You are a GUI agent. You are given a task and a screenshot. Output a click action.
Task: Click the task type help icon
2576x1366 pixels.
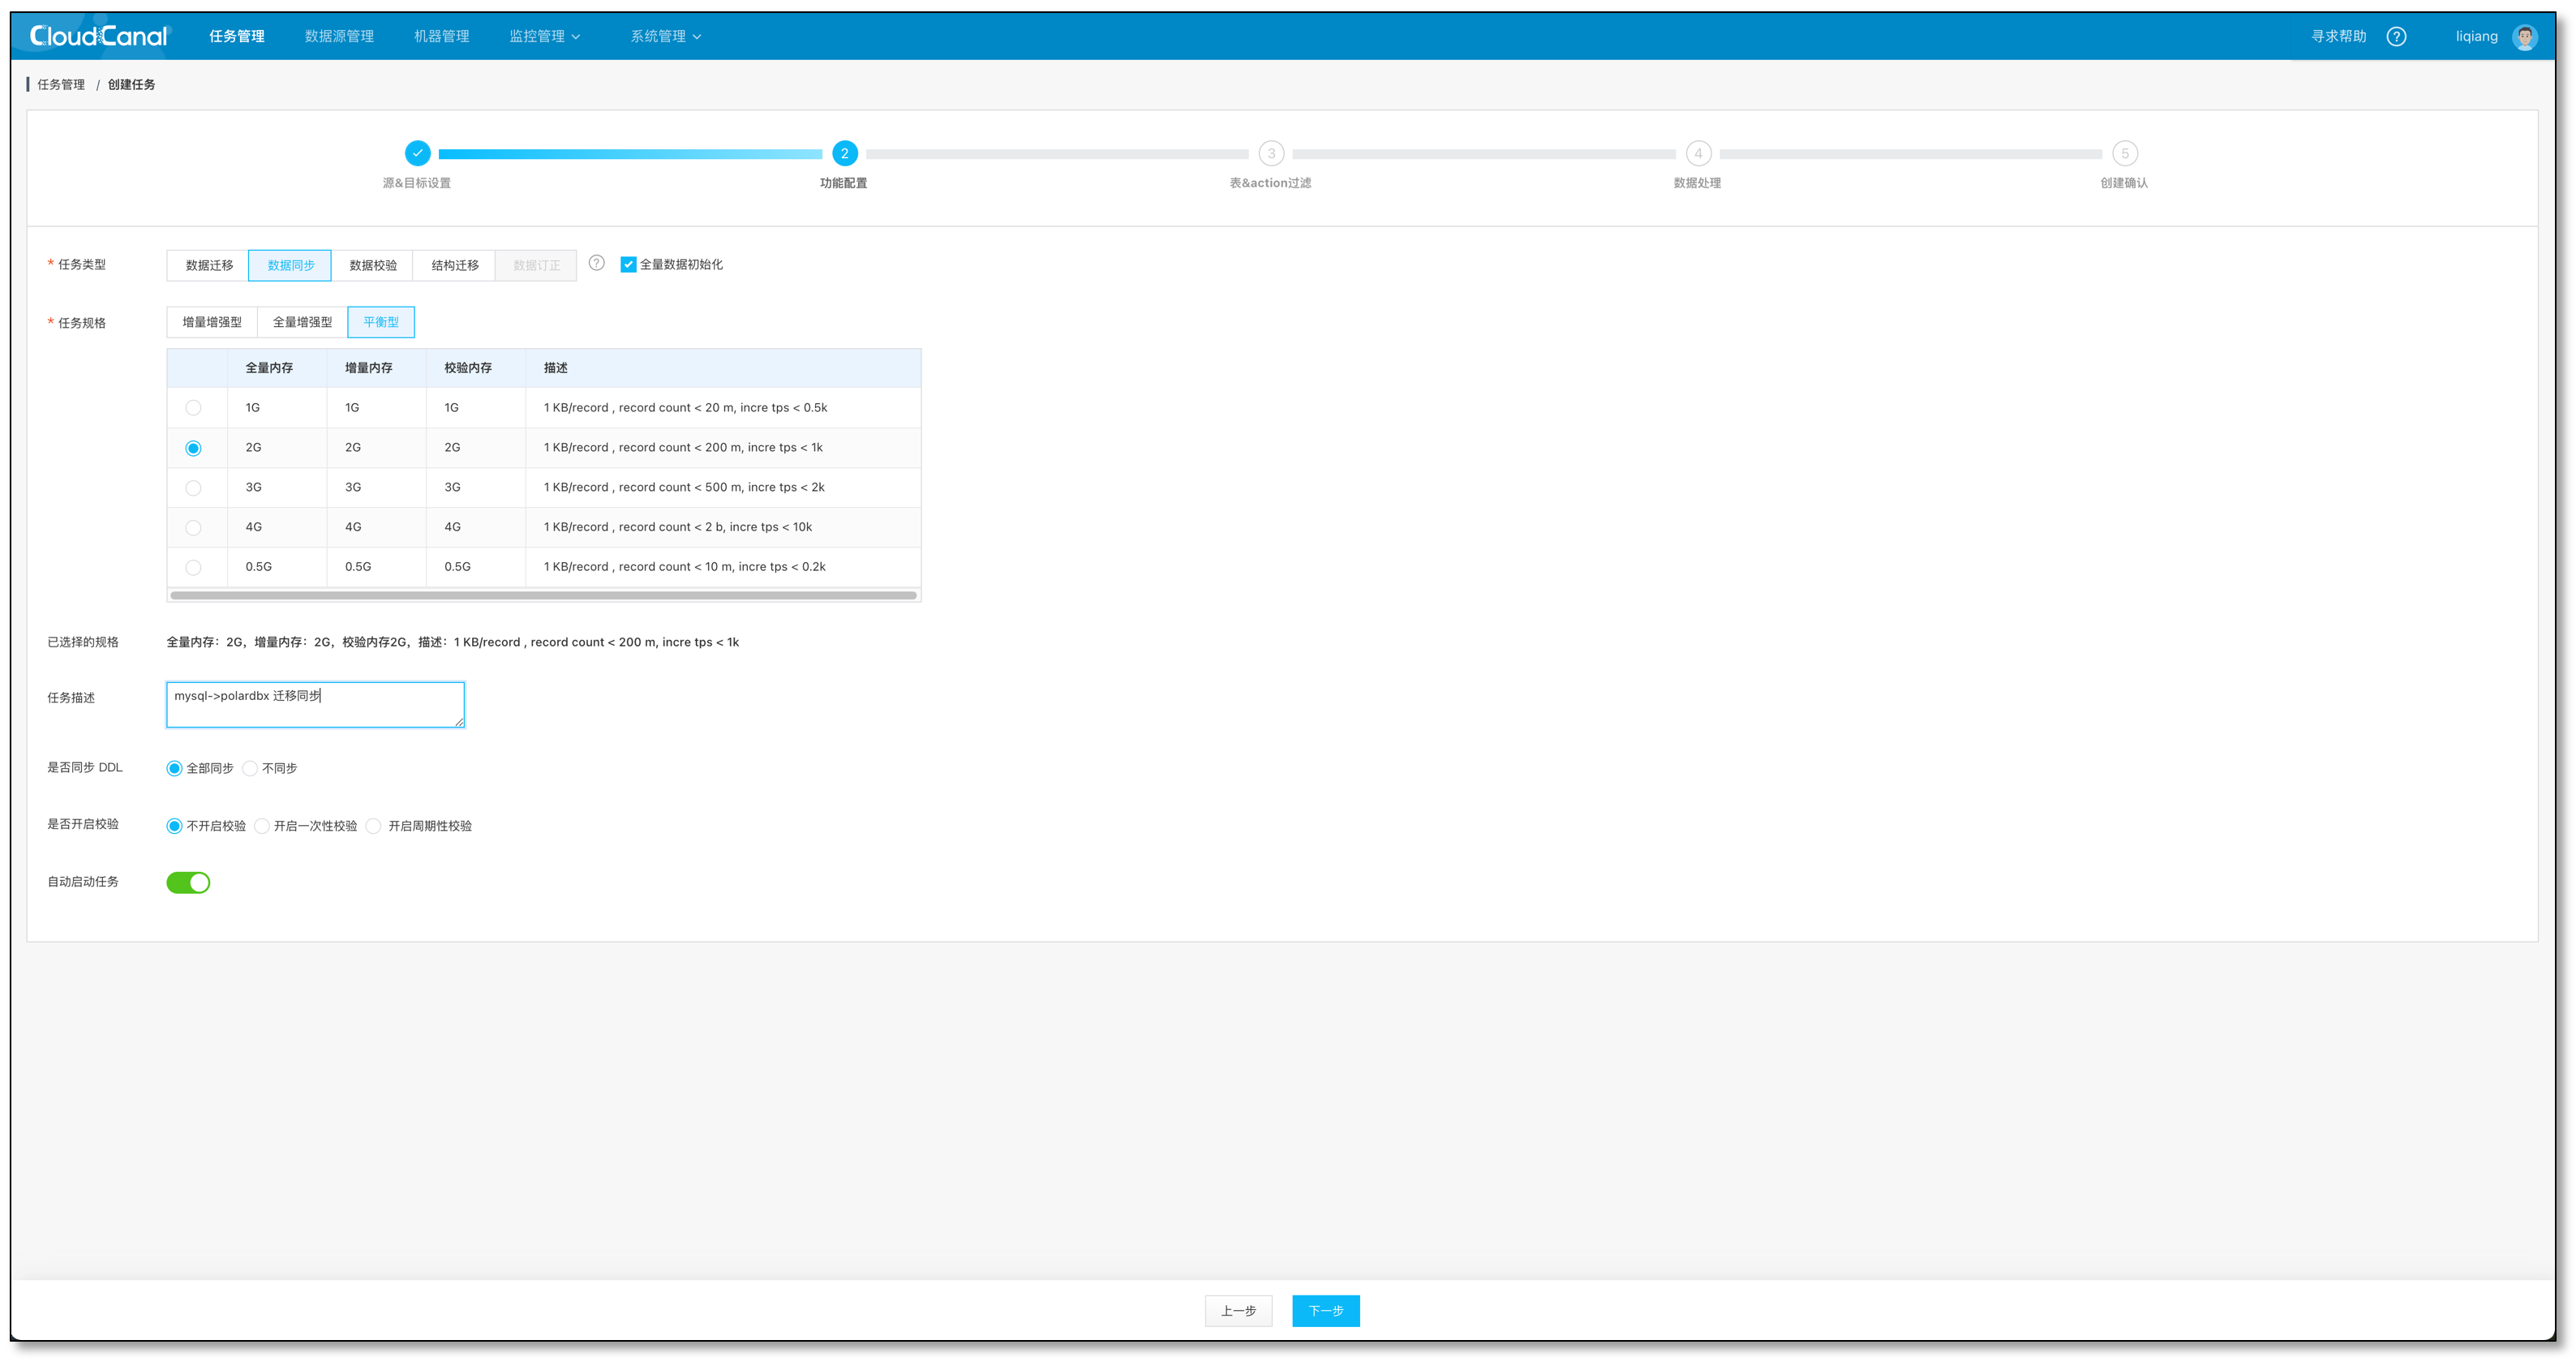click(x=596, y=263)
